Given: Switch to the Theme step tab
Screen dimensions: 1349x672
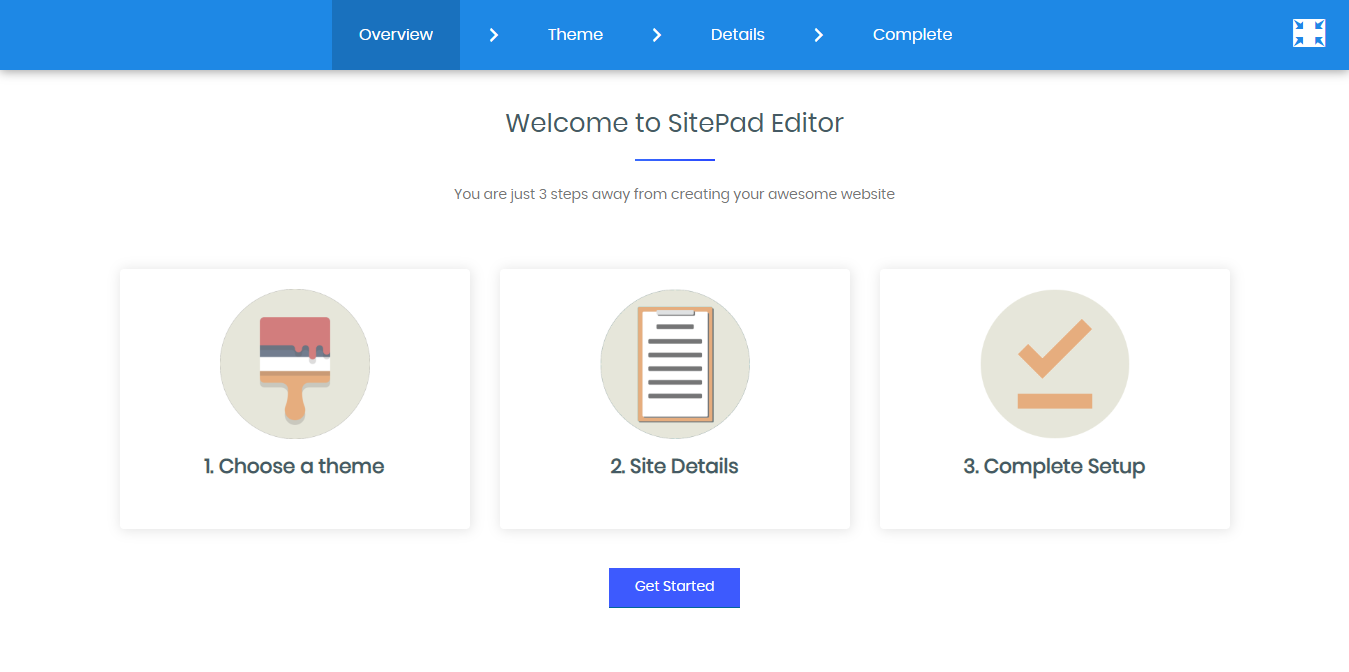Looking at the screenshot, I should [575, 35].
